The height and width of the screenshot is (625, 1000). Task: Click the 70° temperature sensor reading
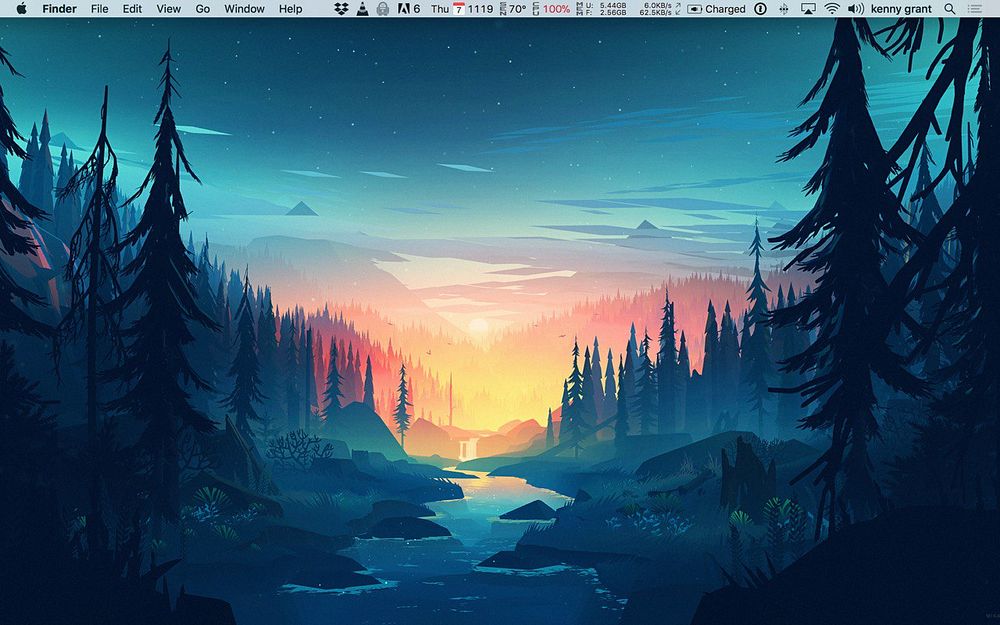tap(513, 9)
